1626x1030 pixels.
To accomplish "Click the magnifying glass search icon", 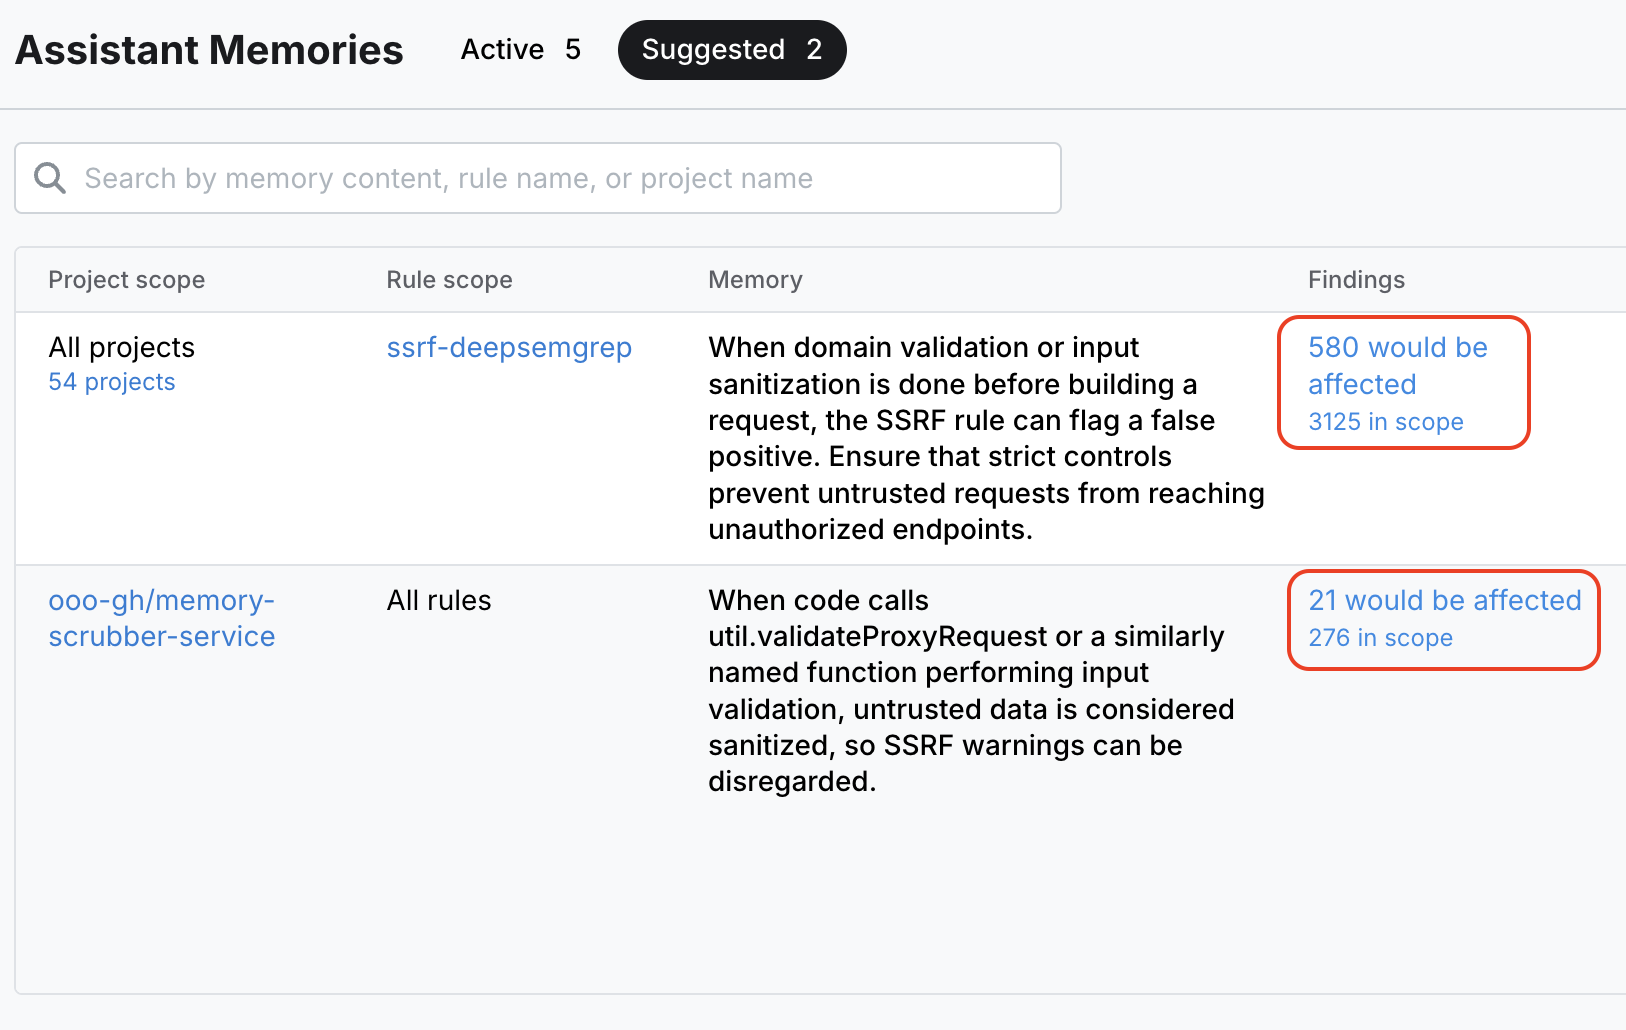I will tap(50, 178).
